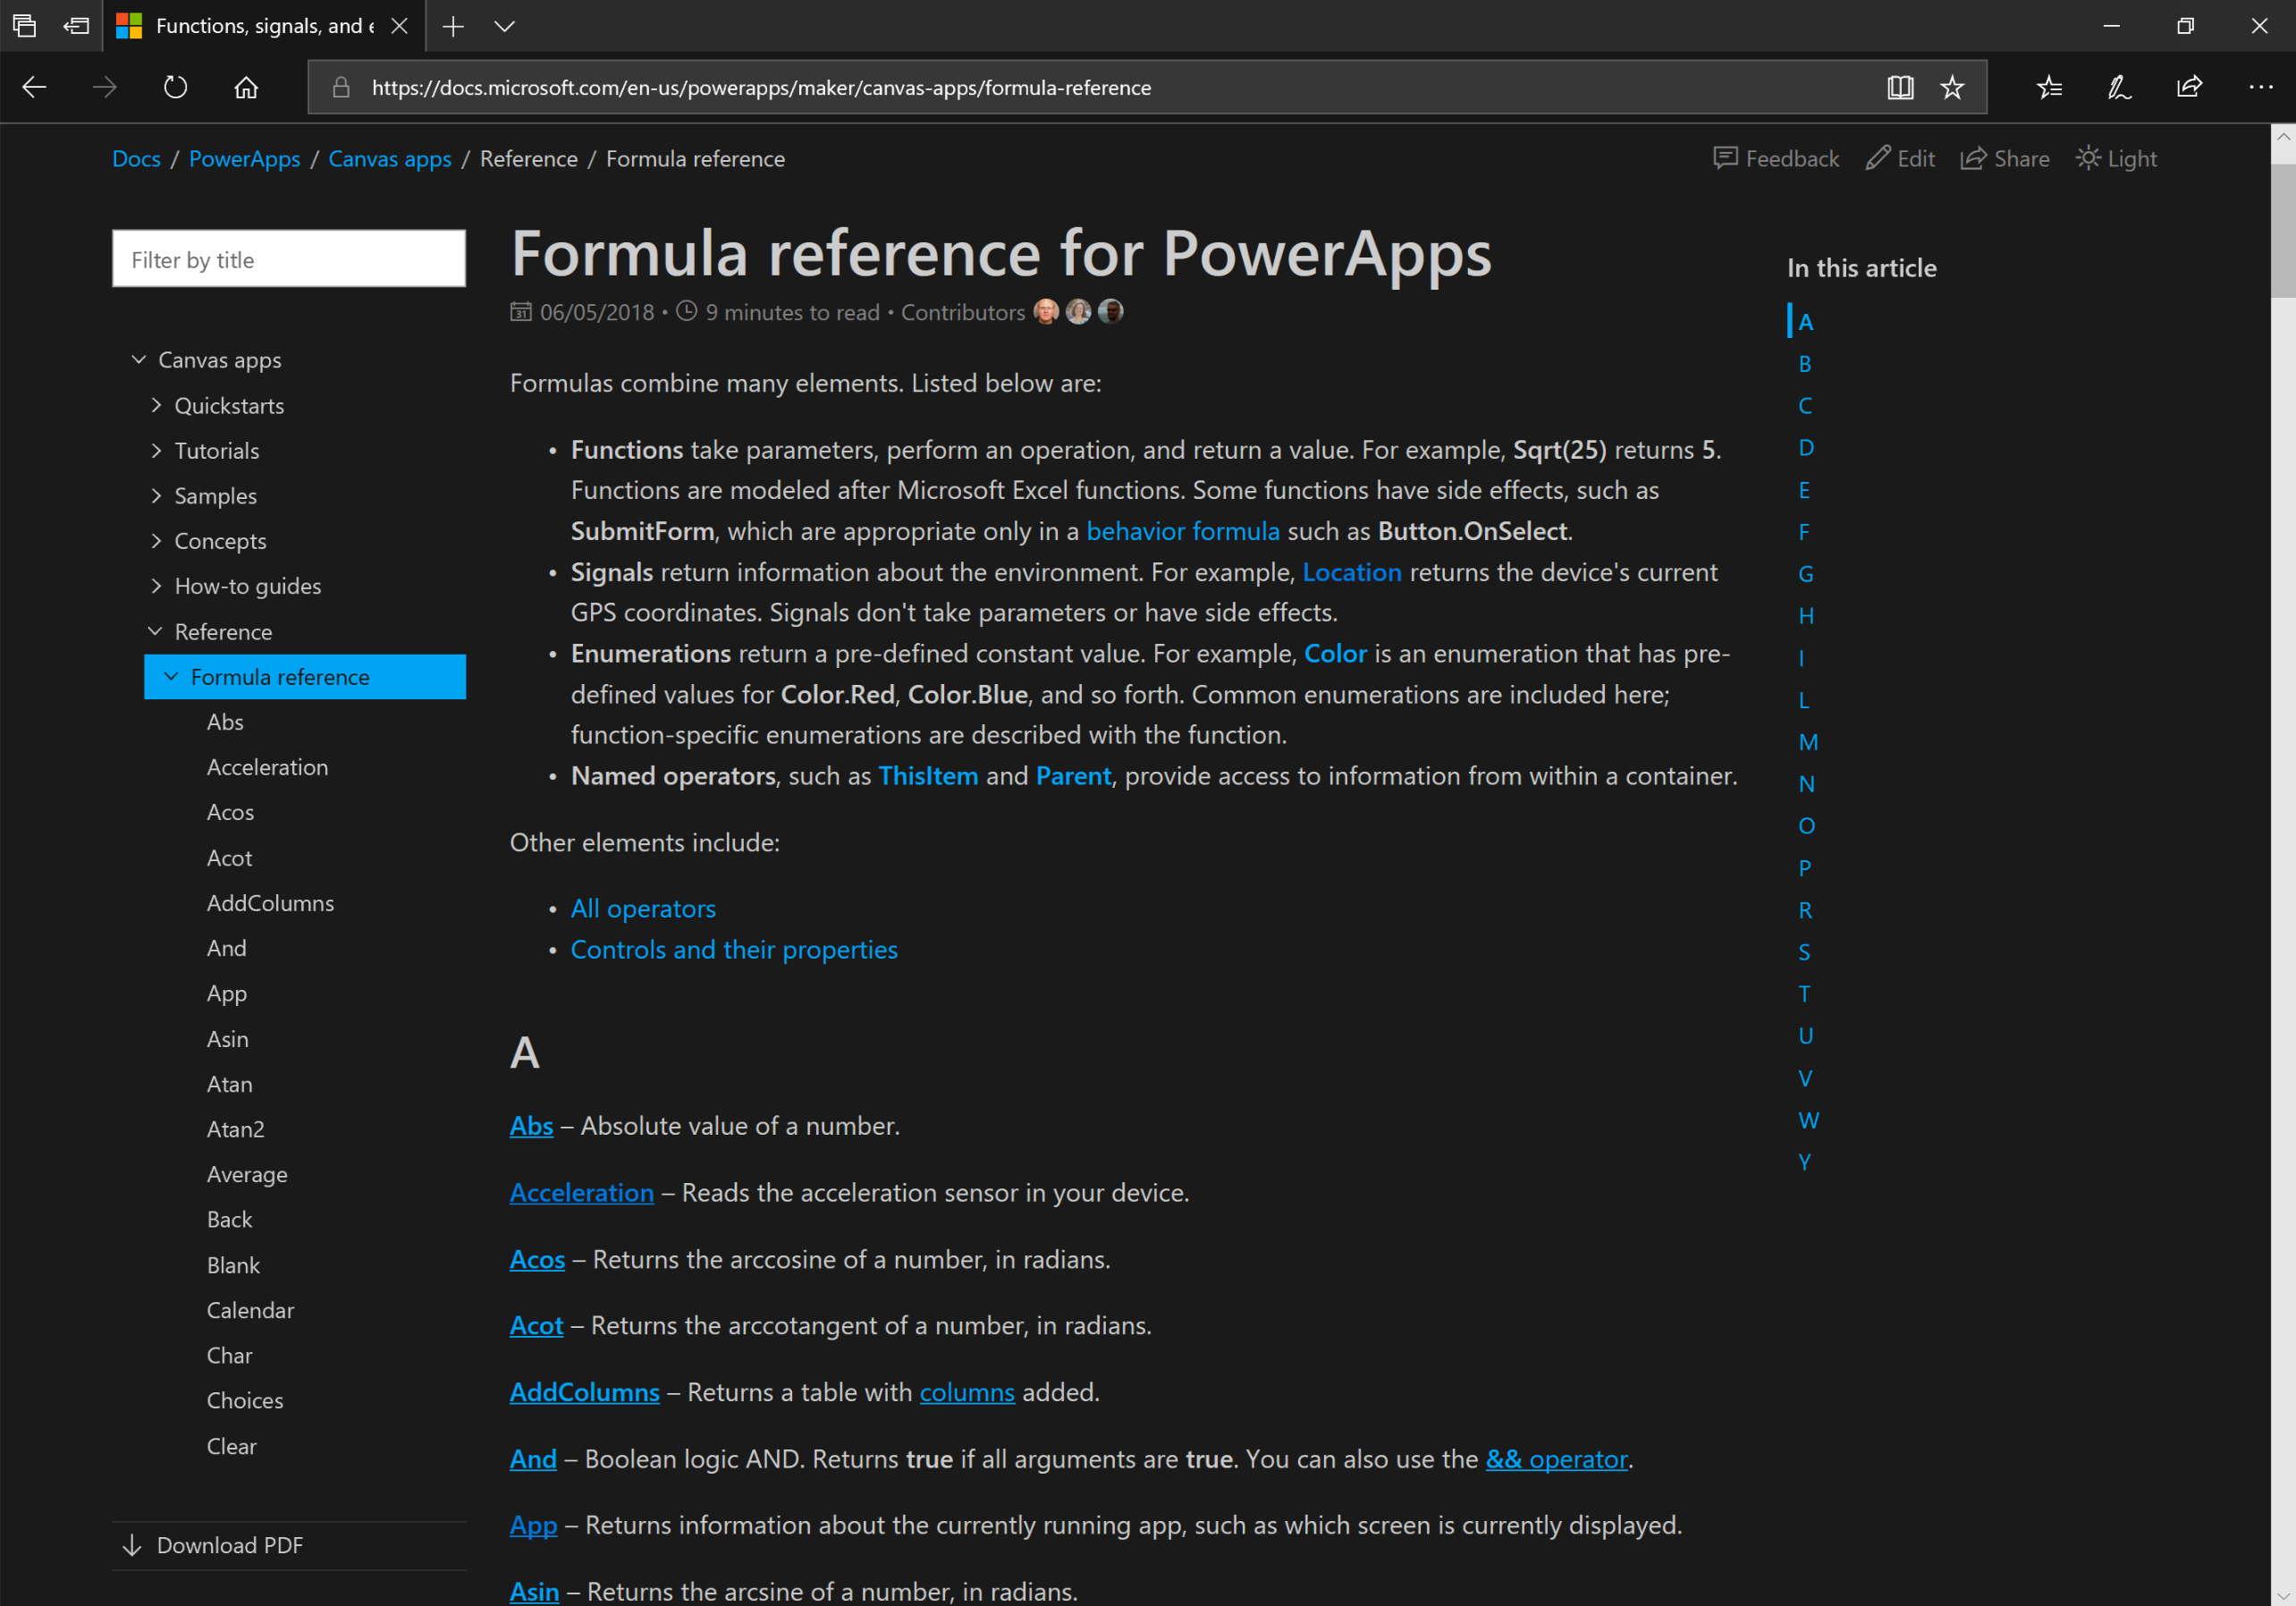Refresh the current page
This screenshot has height=1606, width=2296.
click(175, 87)
